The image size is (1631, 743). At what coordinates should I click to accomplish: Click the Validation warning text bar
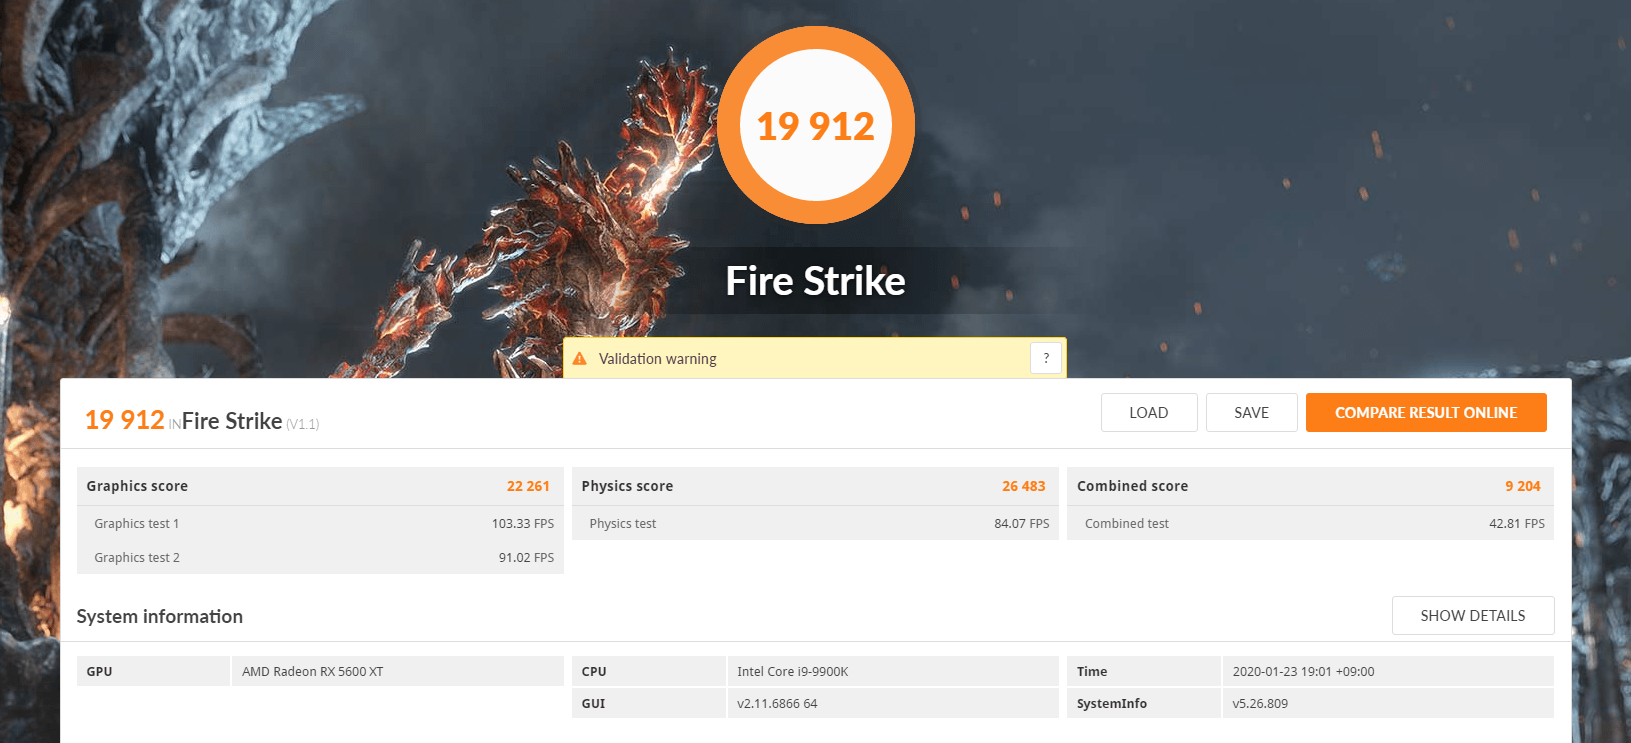[815, 358]
